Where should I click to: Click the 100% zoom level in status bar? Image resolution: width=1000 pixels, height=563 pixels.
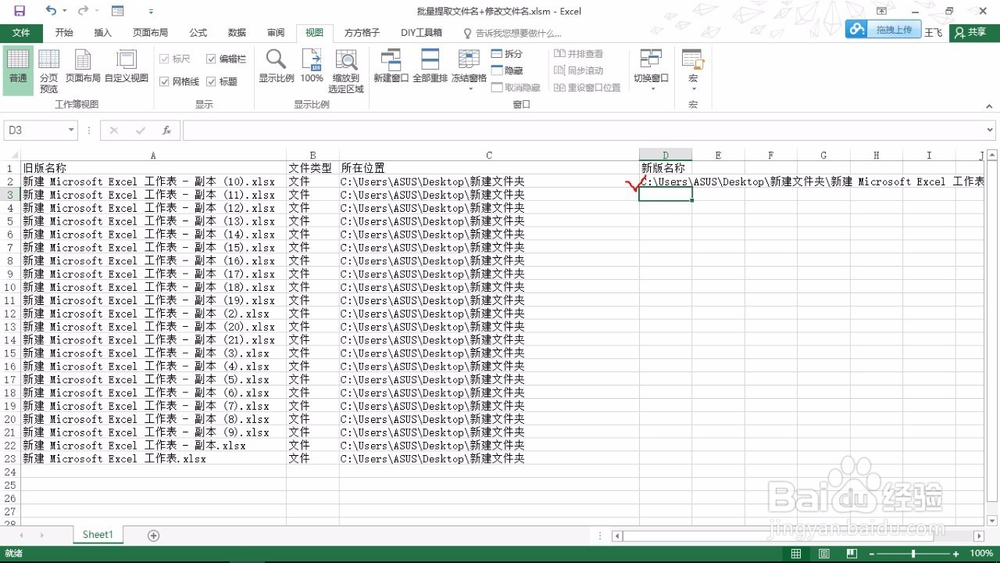pos(981,553)
